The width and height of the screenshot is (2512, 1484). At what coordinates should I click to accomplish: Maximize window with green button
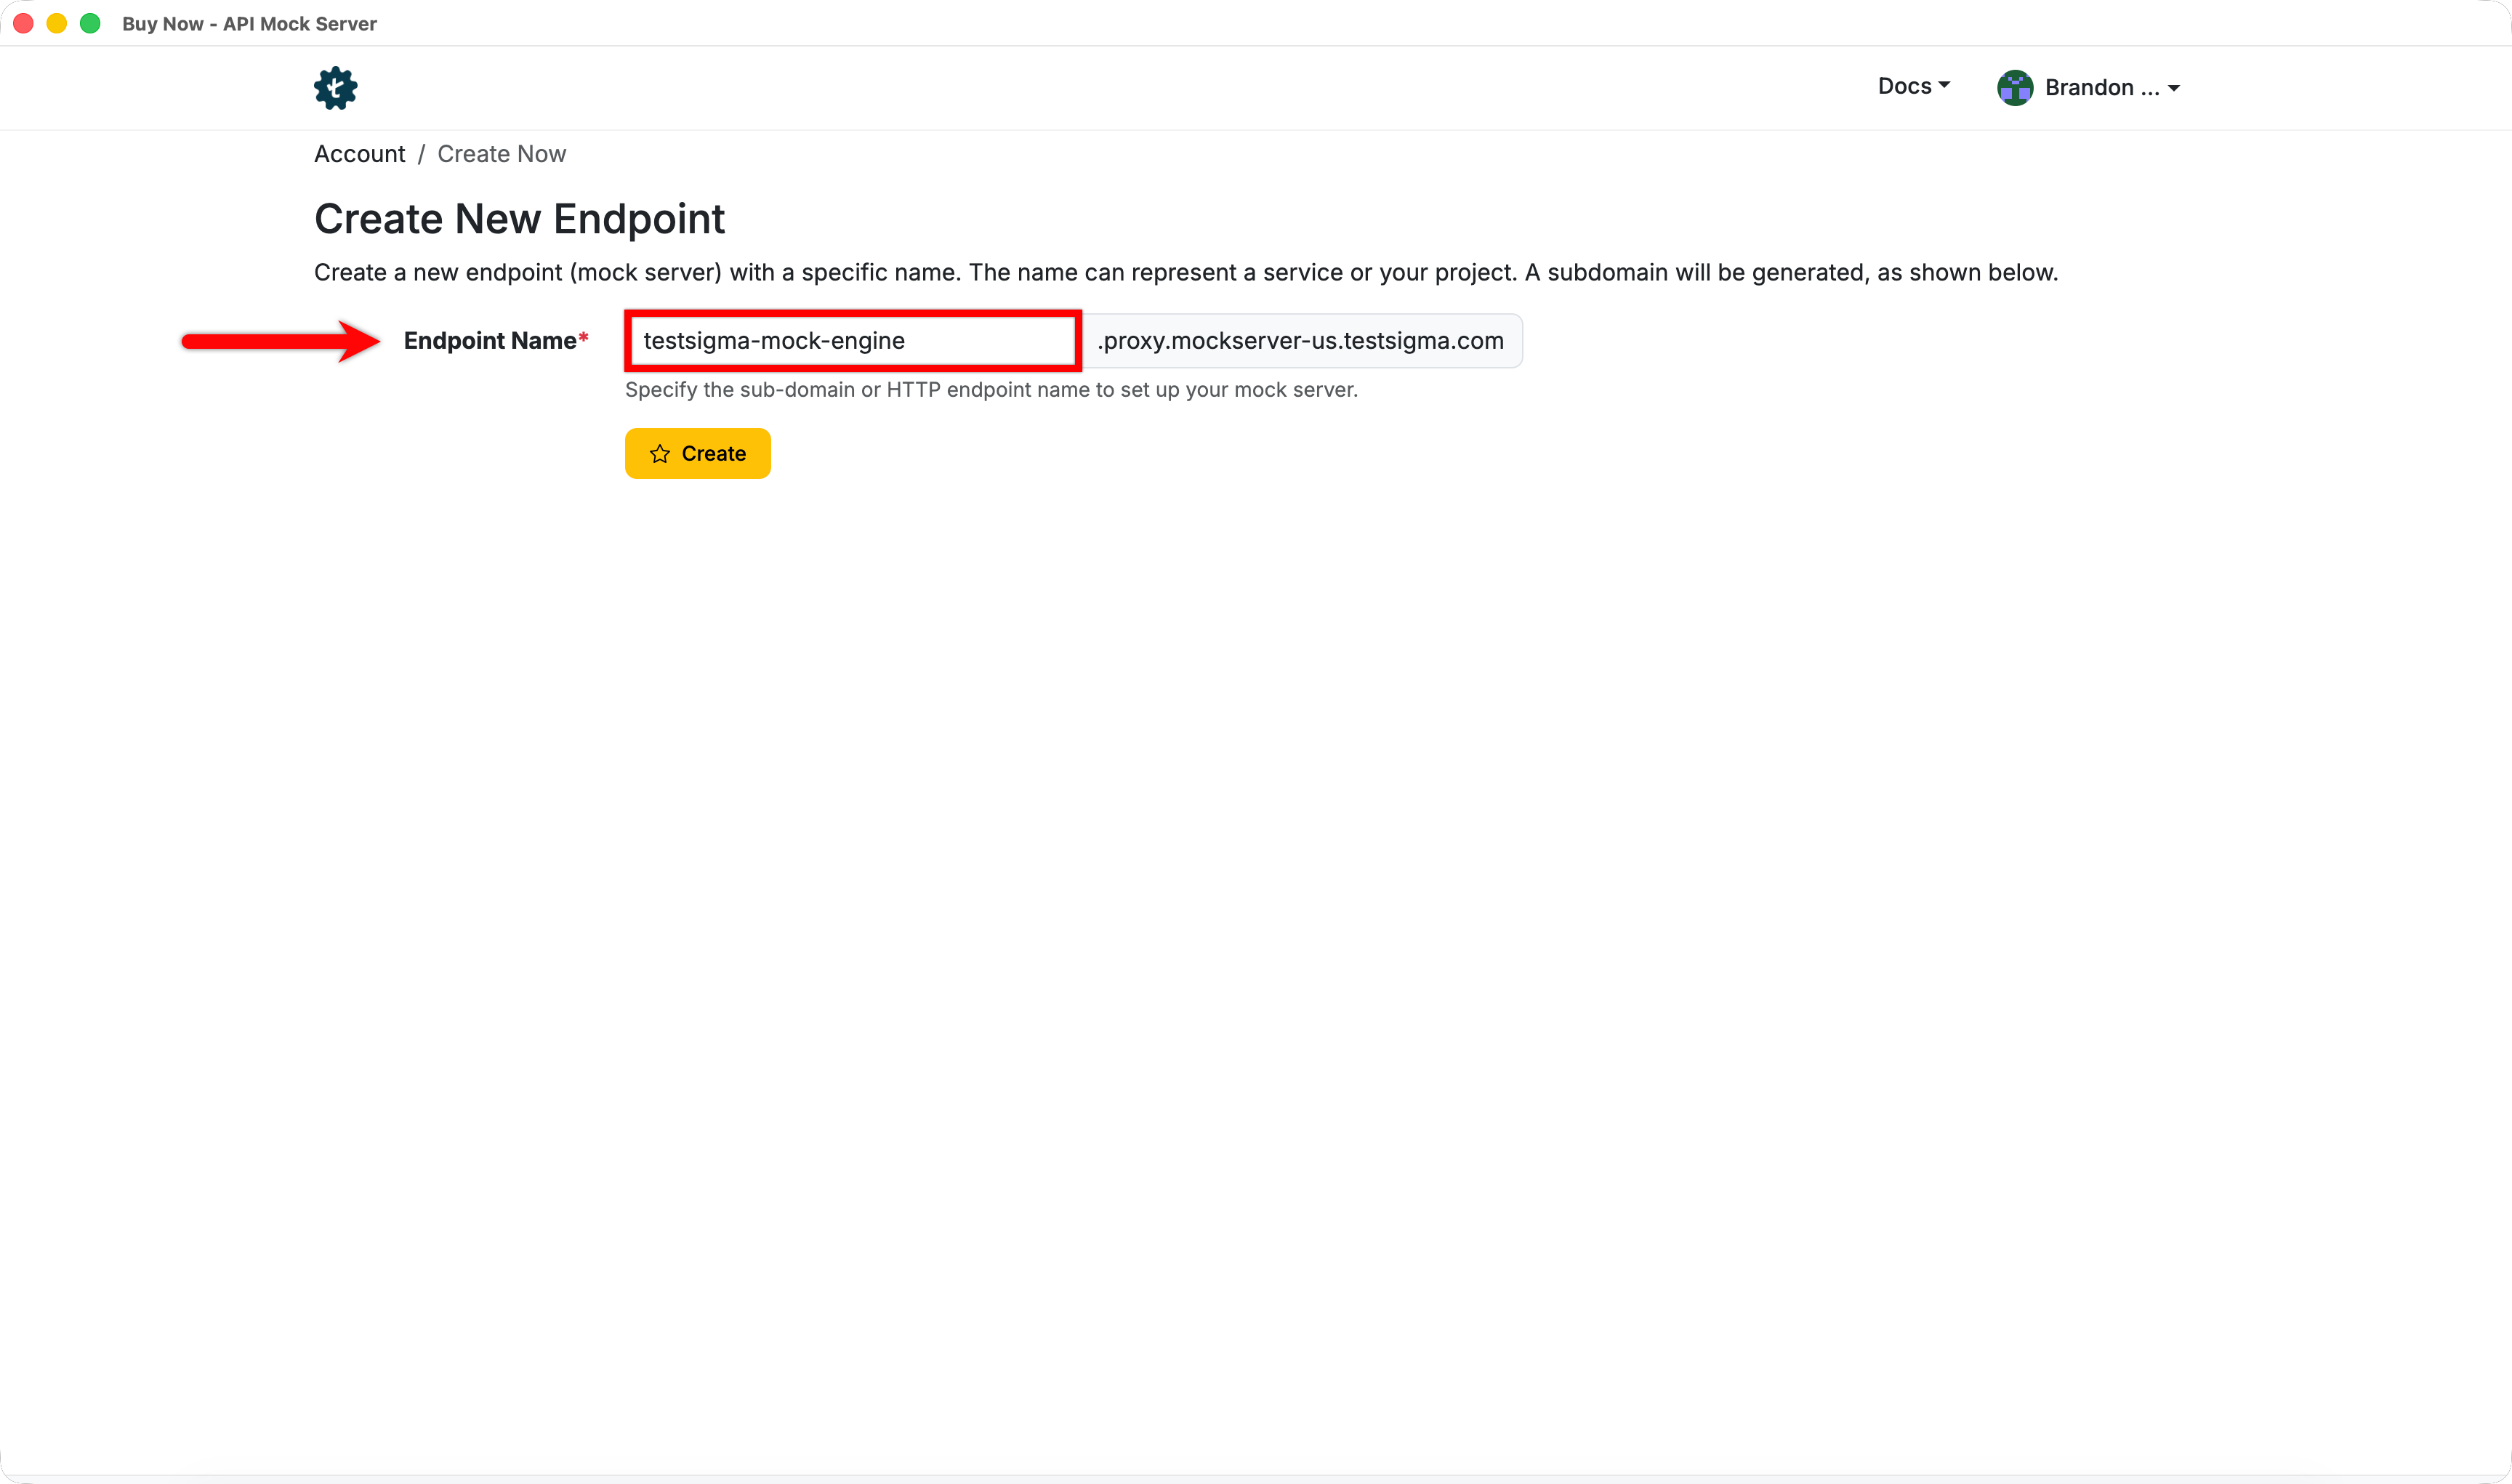point(90,23)
